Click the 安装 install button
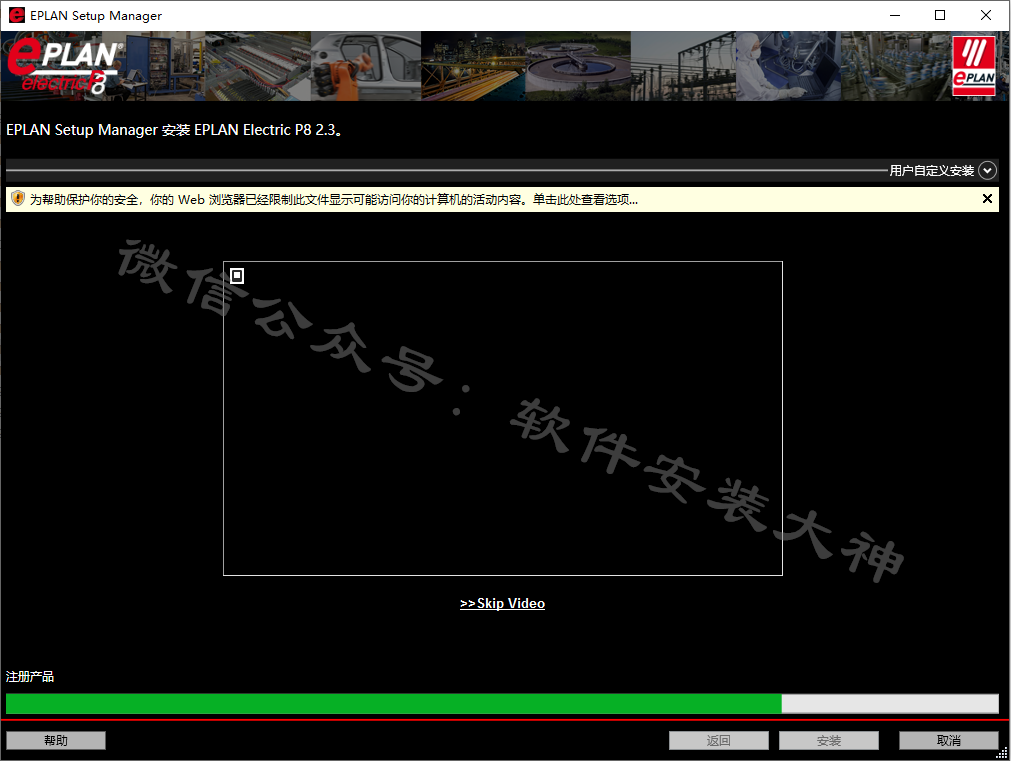 (829, 740)
